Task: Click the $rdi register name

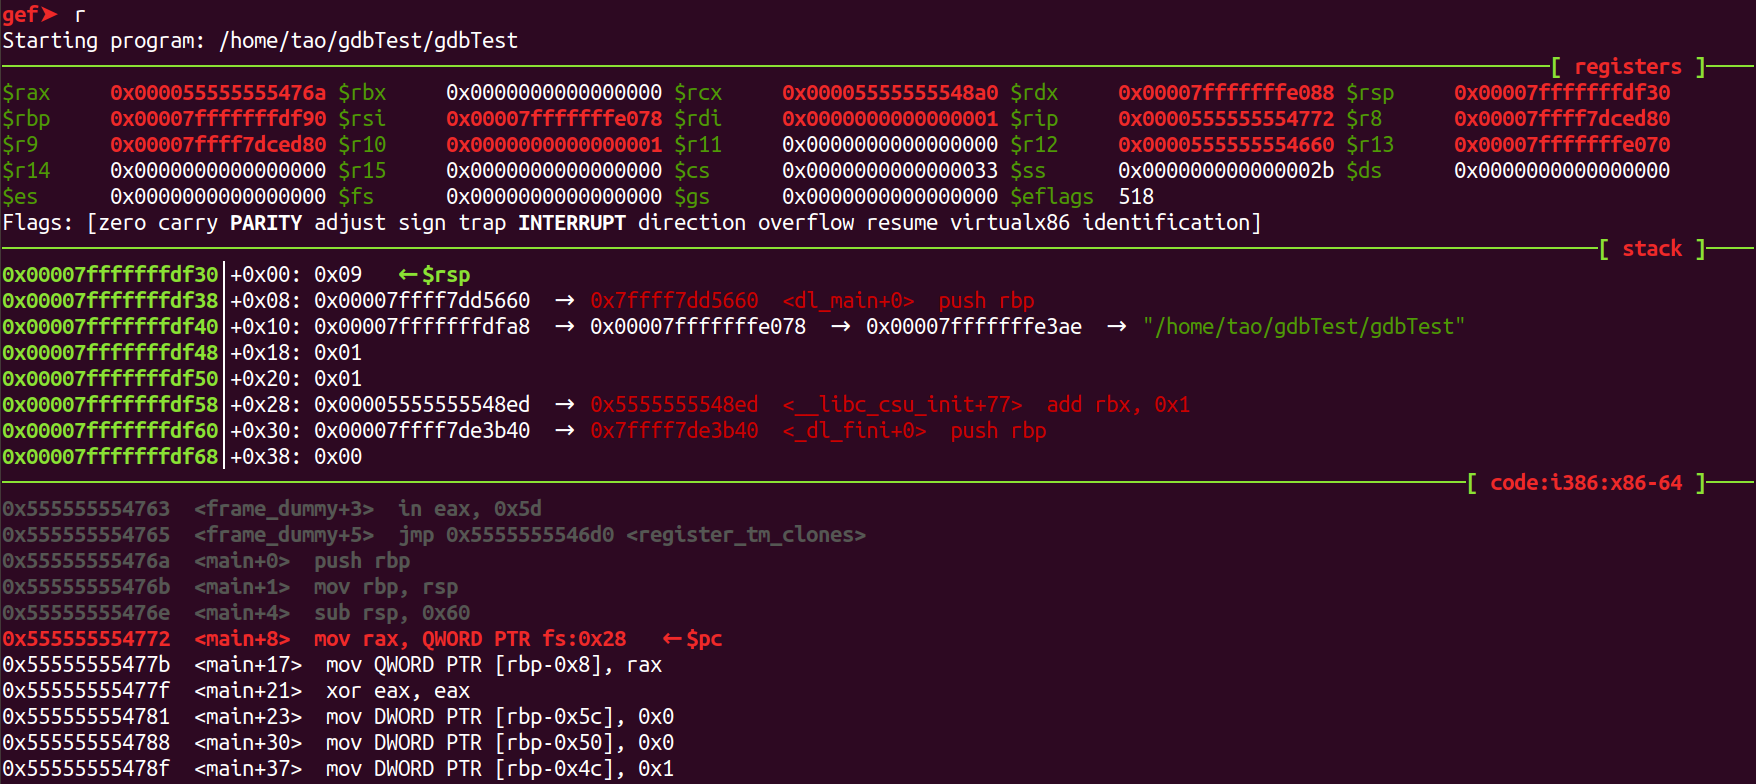Action: point(698,118)
